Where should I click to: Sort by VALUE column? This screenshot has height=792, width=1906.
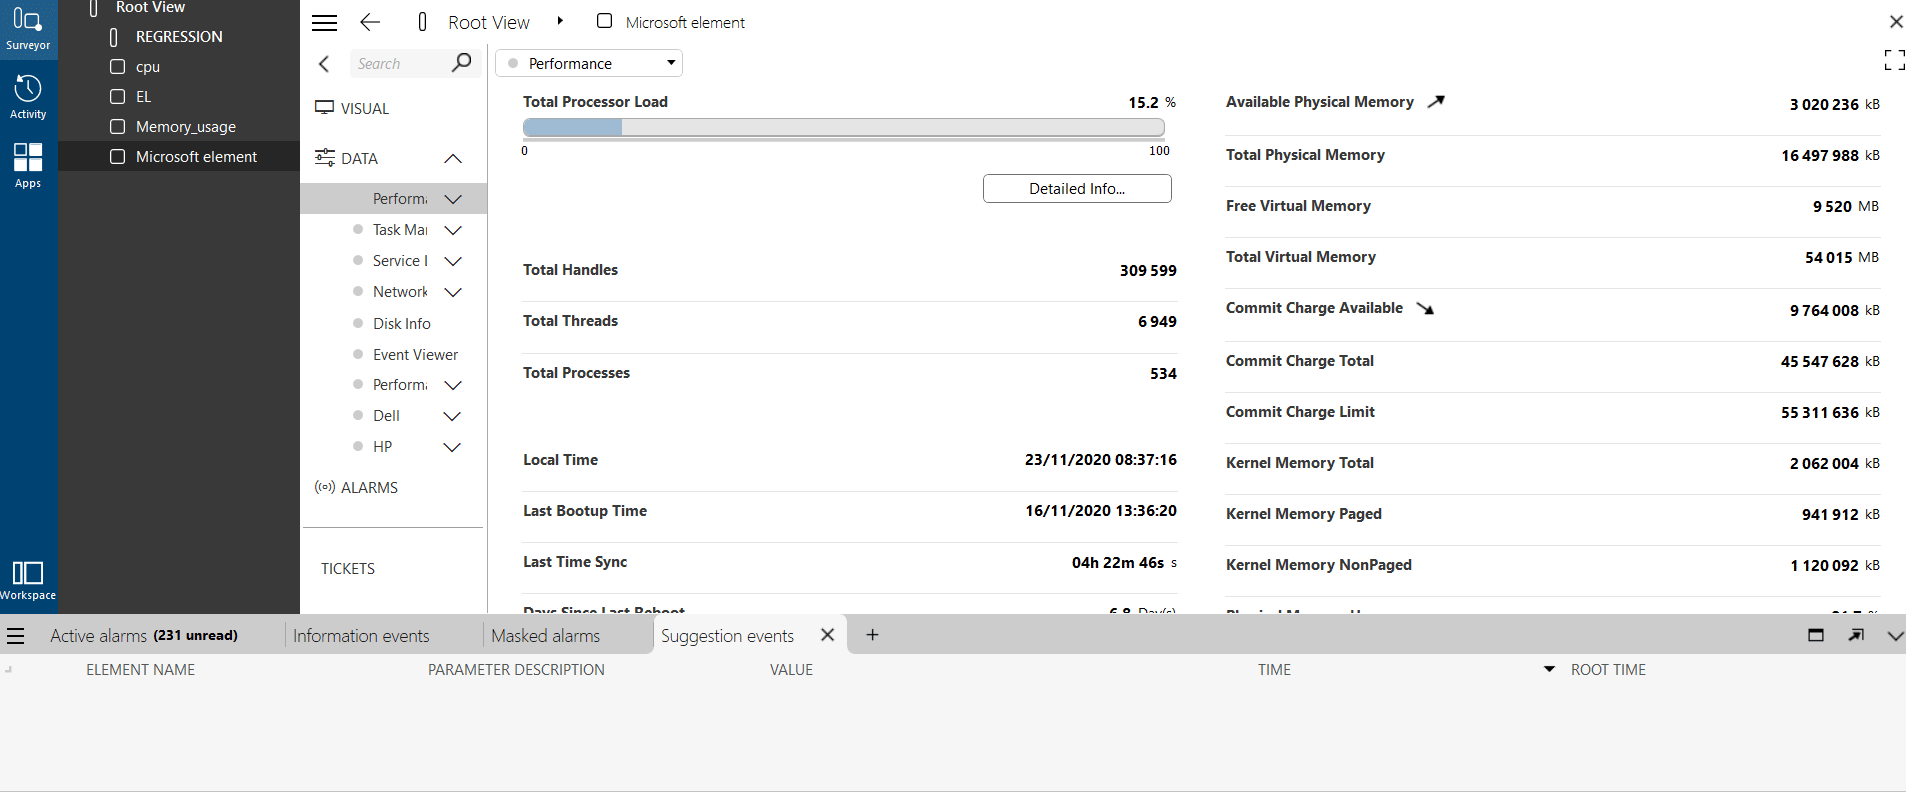tap(791, 670)
